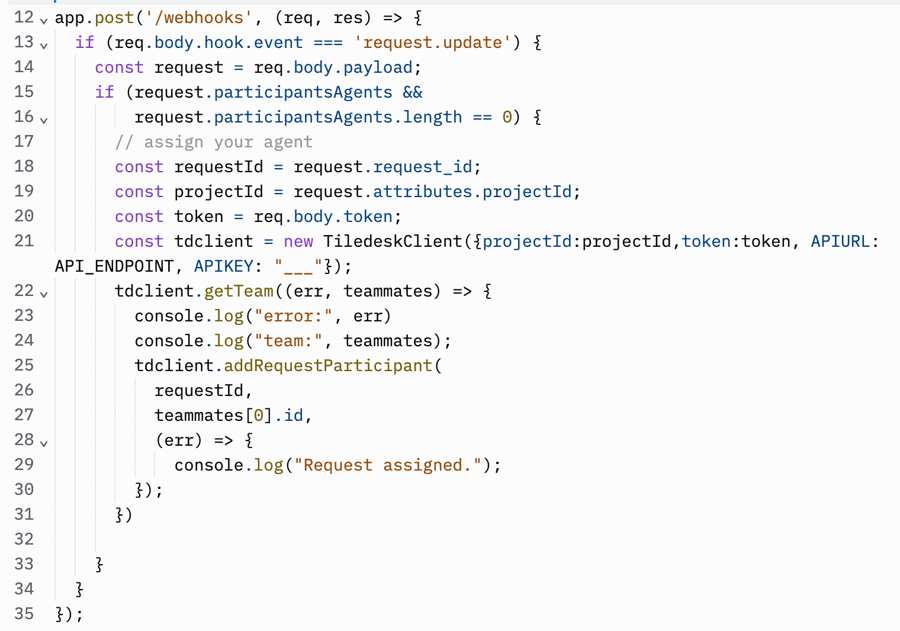Screen dimensions: 900x631
Task: Collapse the app.post block at line 12
Action: point(44,20)
